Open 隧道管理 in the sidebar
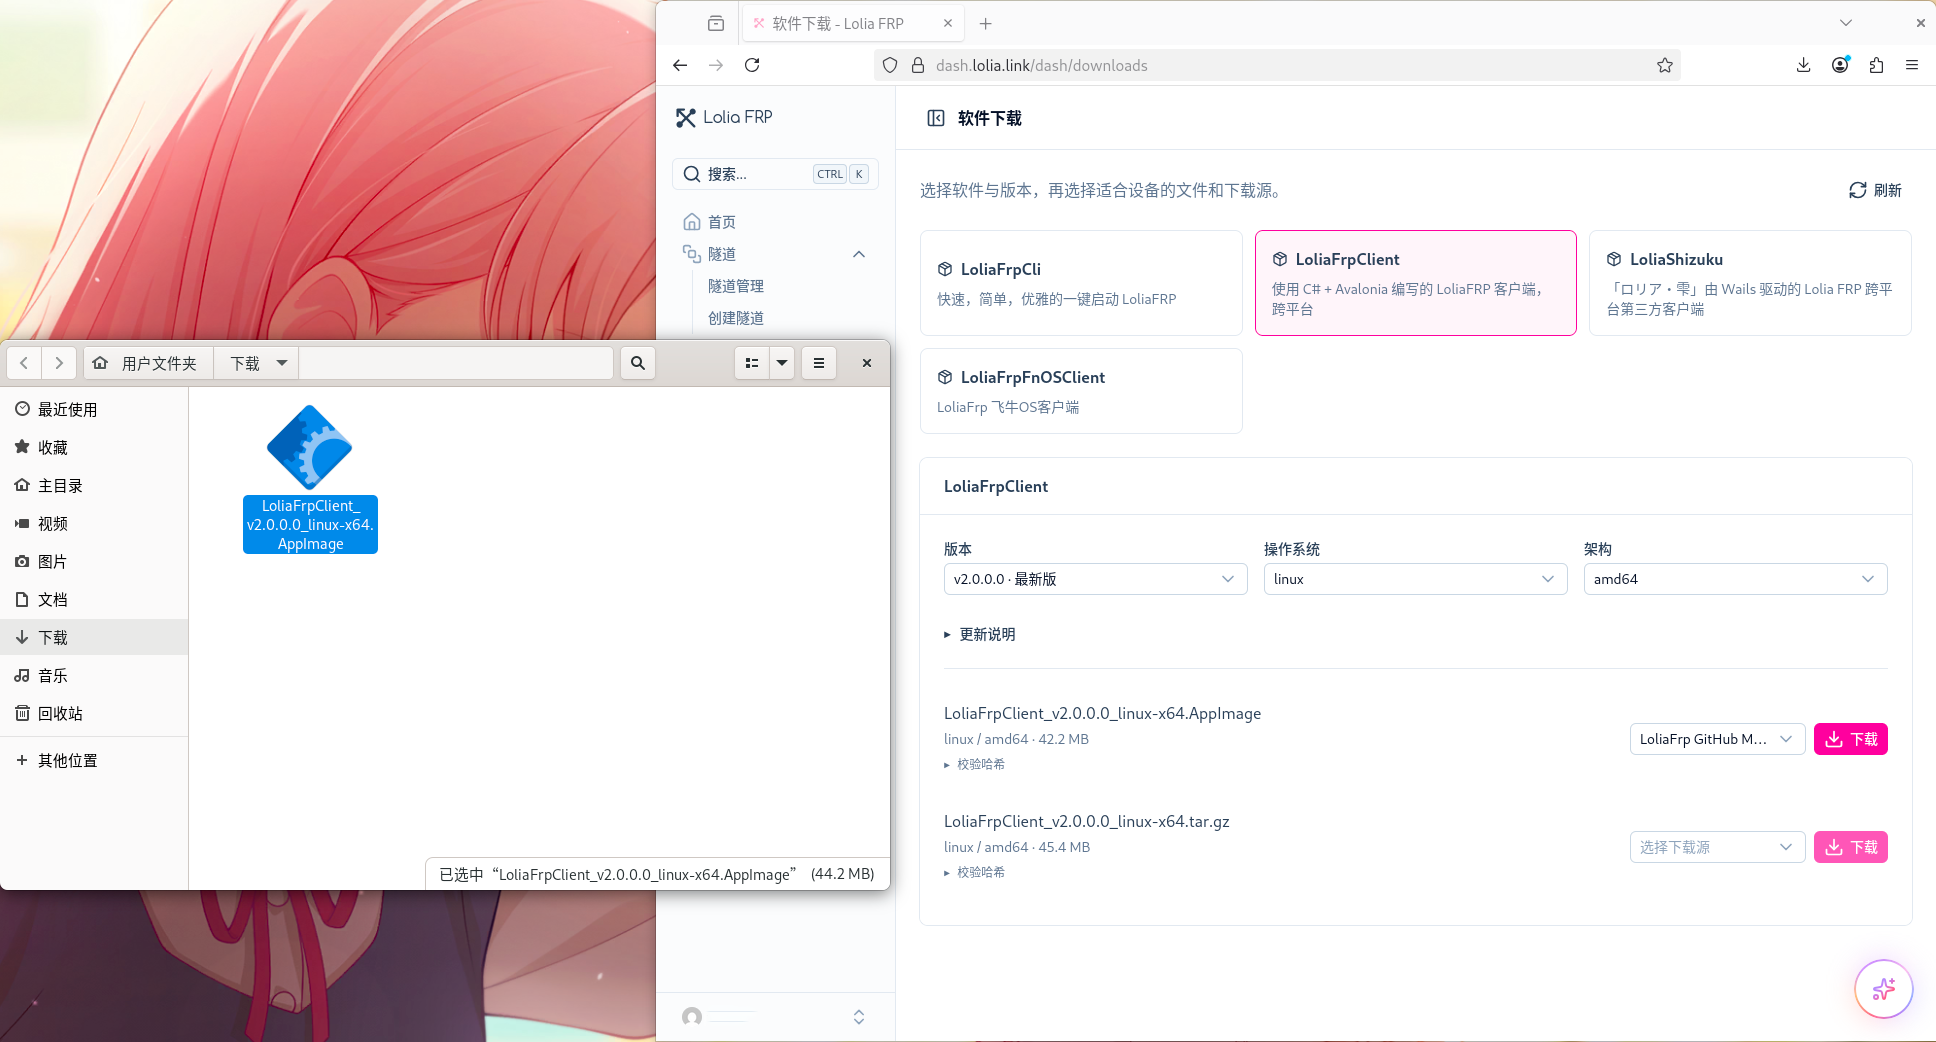 (x=736, y=286)
